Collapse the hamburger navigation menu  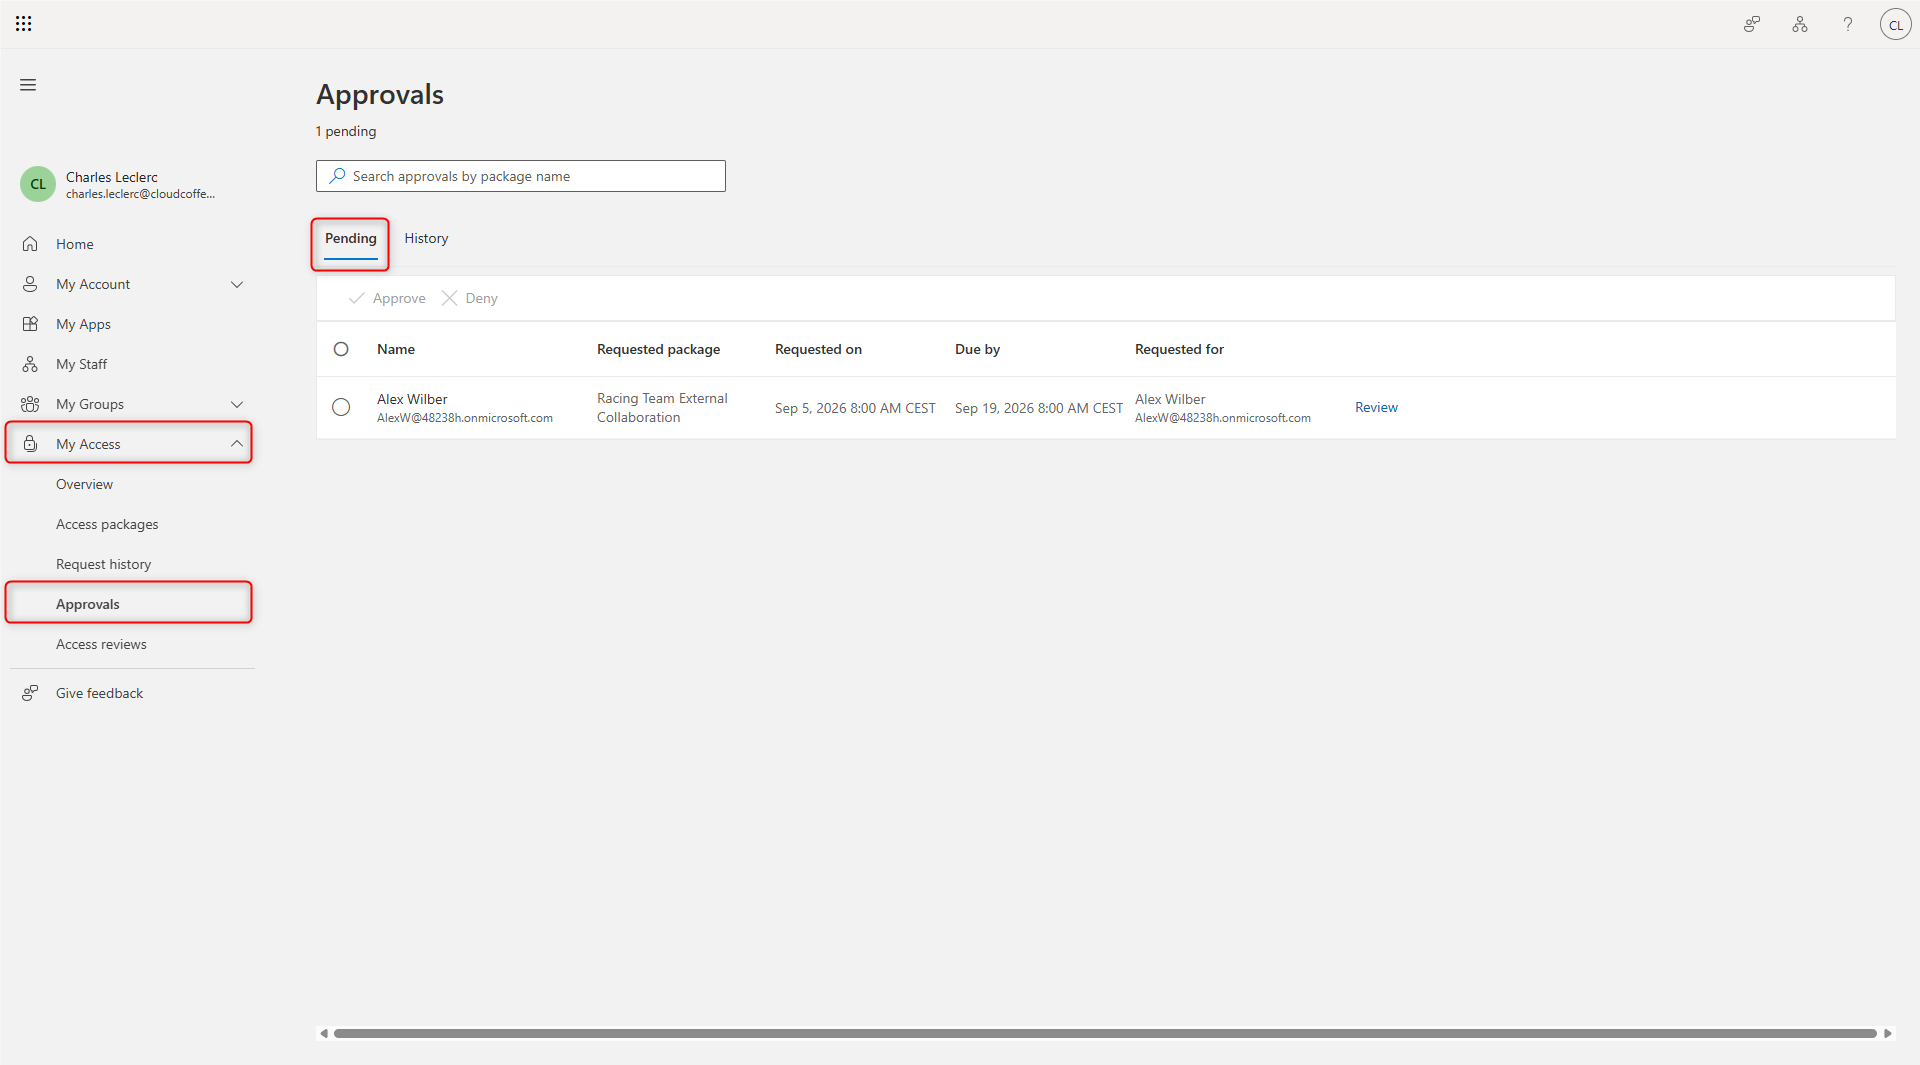tap(28, 85)
